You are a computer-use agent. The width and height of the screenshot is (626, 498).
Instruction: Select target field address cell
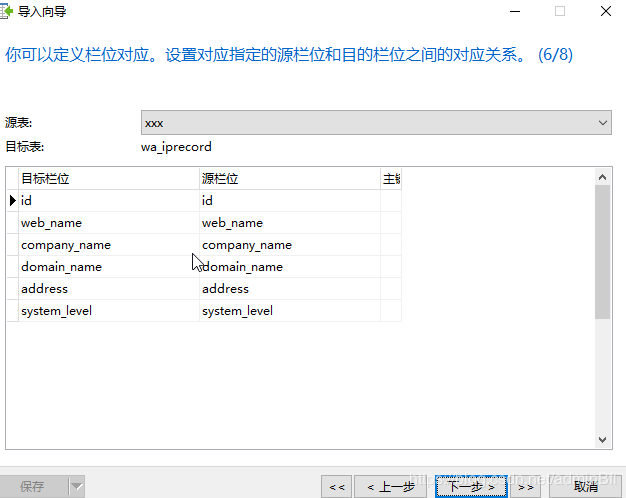[x=109, y=288]
